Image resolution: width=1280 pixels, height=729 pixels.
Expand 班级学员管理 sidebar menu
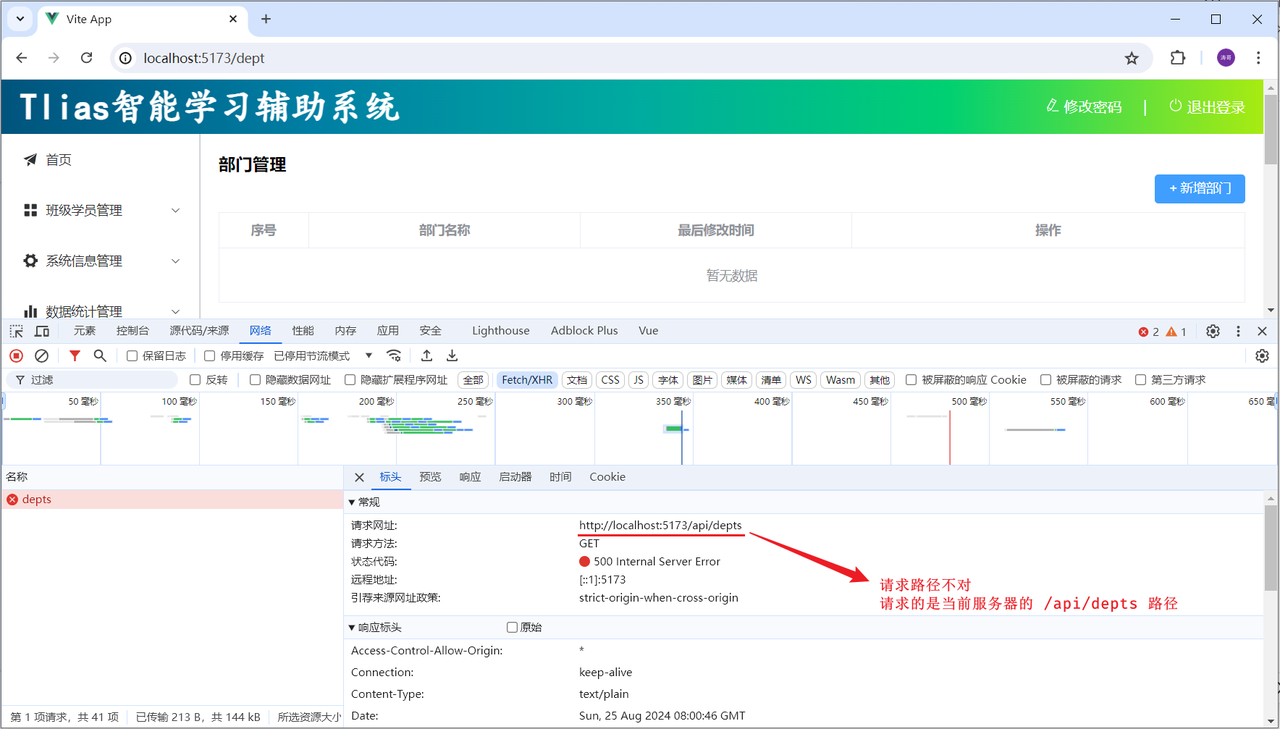click(x=100, y=210)
